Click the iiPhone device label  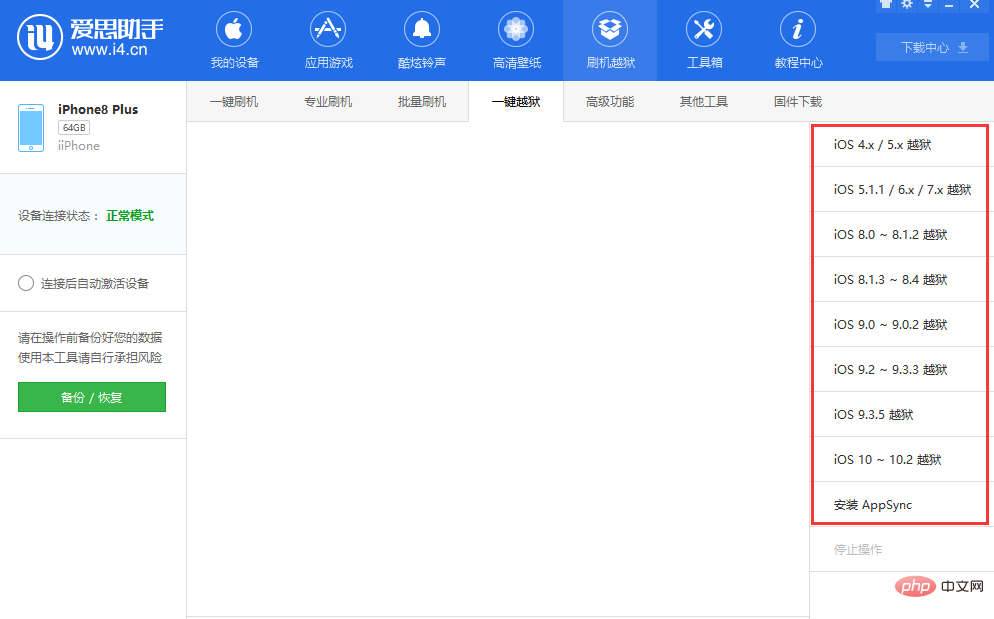[79, 146]
